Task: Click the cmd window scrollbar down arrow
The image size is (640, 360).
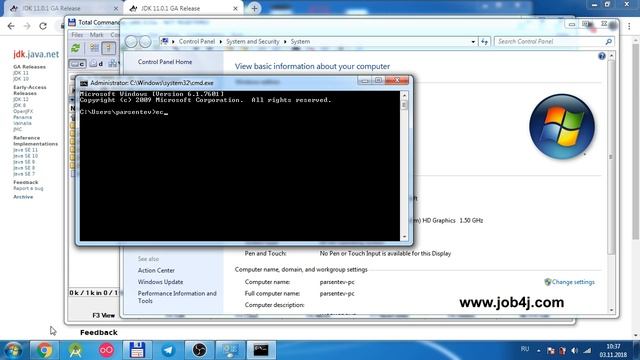Action: click(x=404, y=237)
